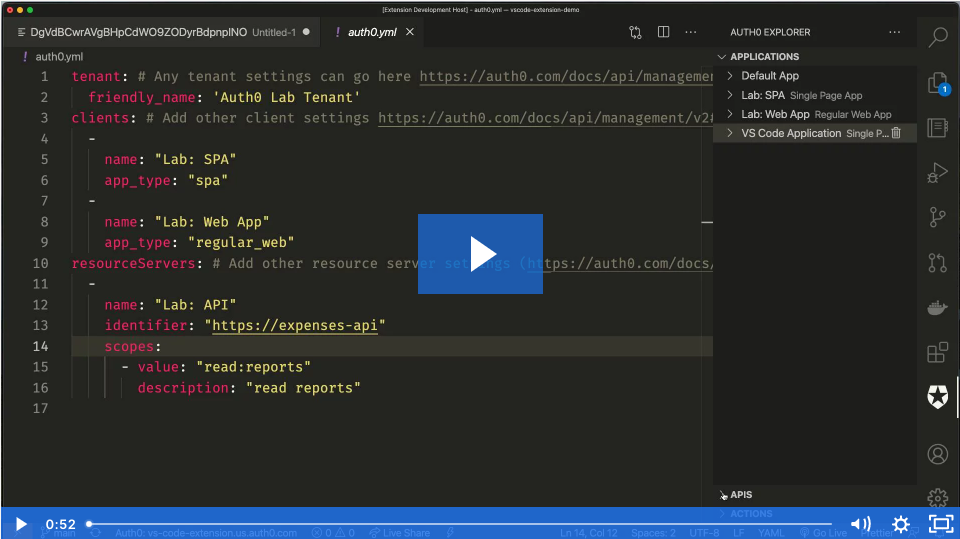Open the Source Control branch icon
Screen dimensions: 960x539
[x=937, y=217]
